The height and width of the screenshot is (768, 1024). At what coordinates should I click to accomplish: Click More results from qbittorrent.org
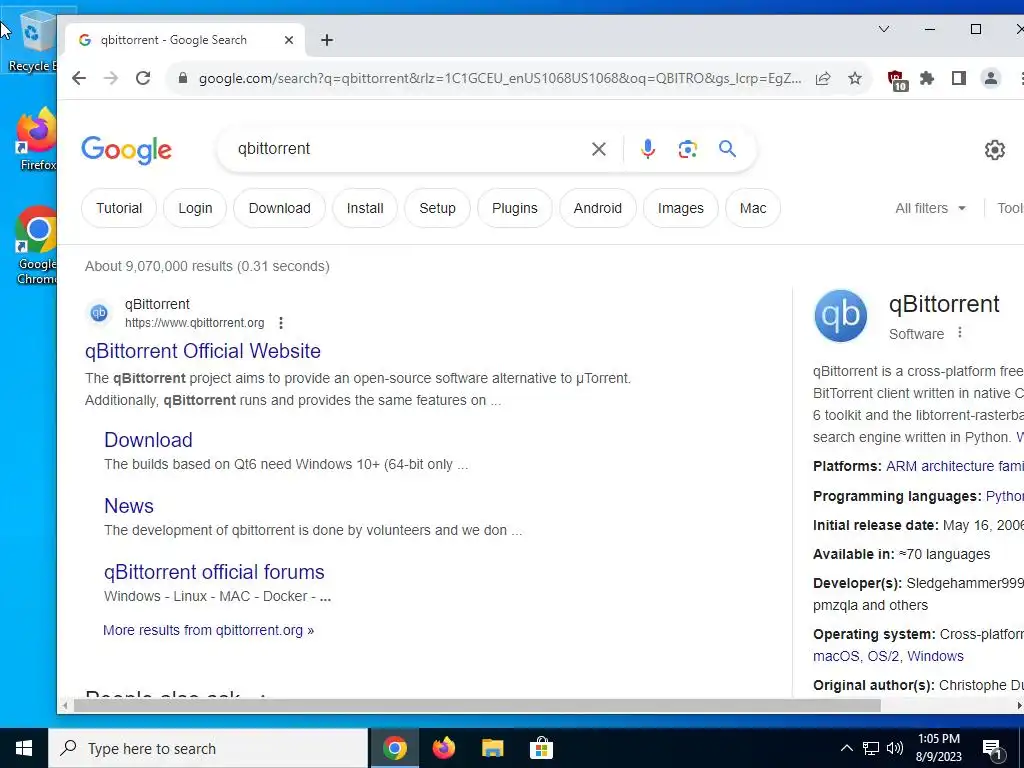click(x=208, y=630)
